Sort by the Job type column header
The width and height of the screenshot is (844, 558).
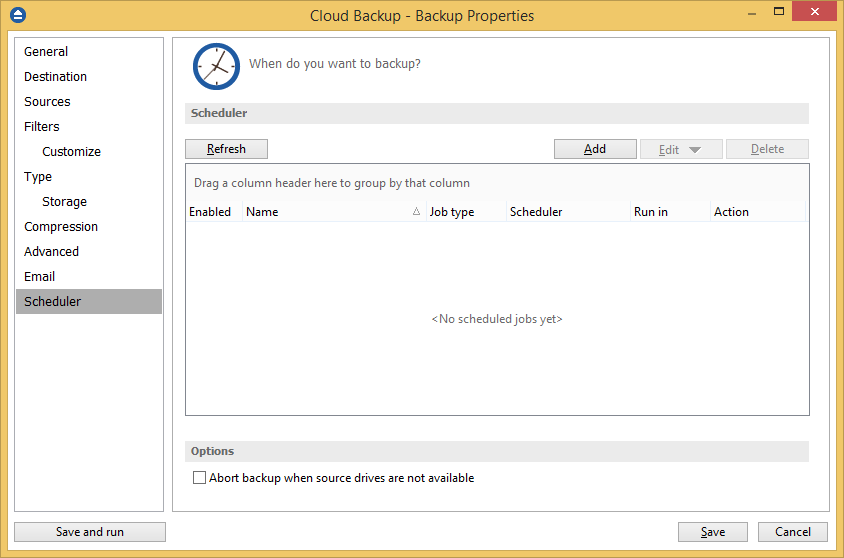pos(452,212)
